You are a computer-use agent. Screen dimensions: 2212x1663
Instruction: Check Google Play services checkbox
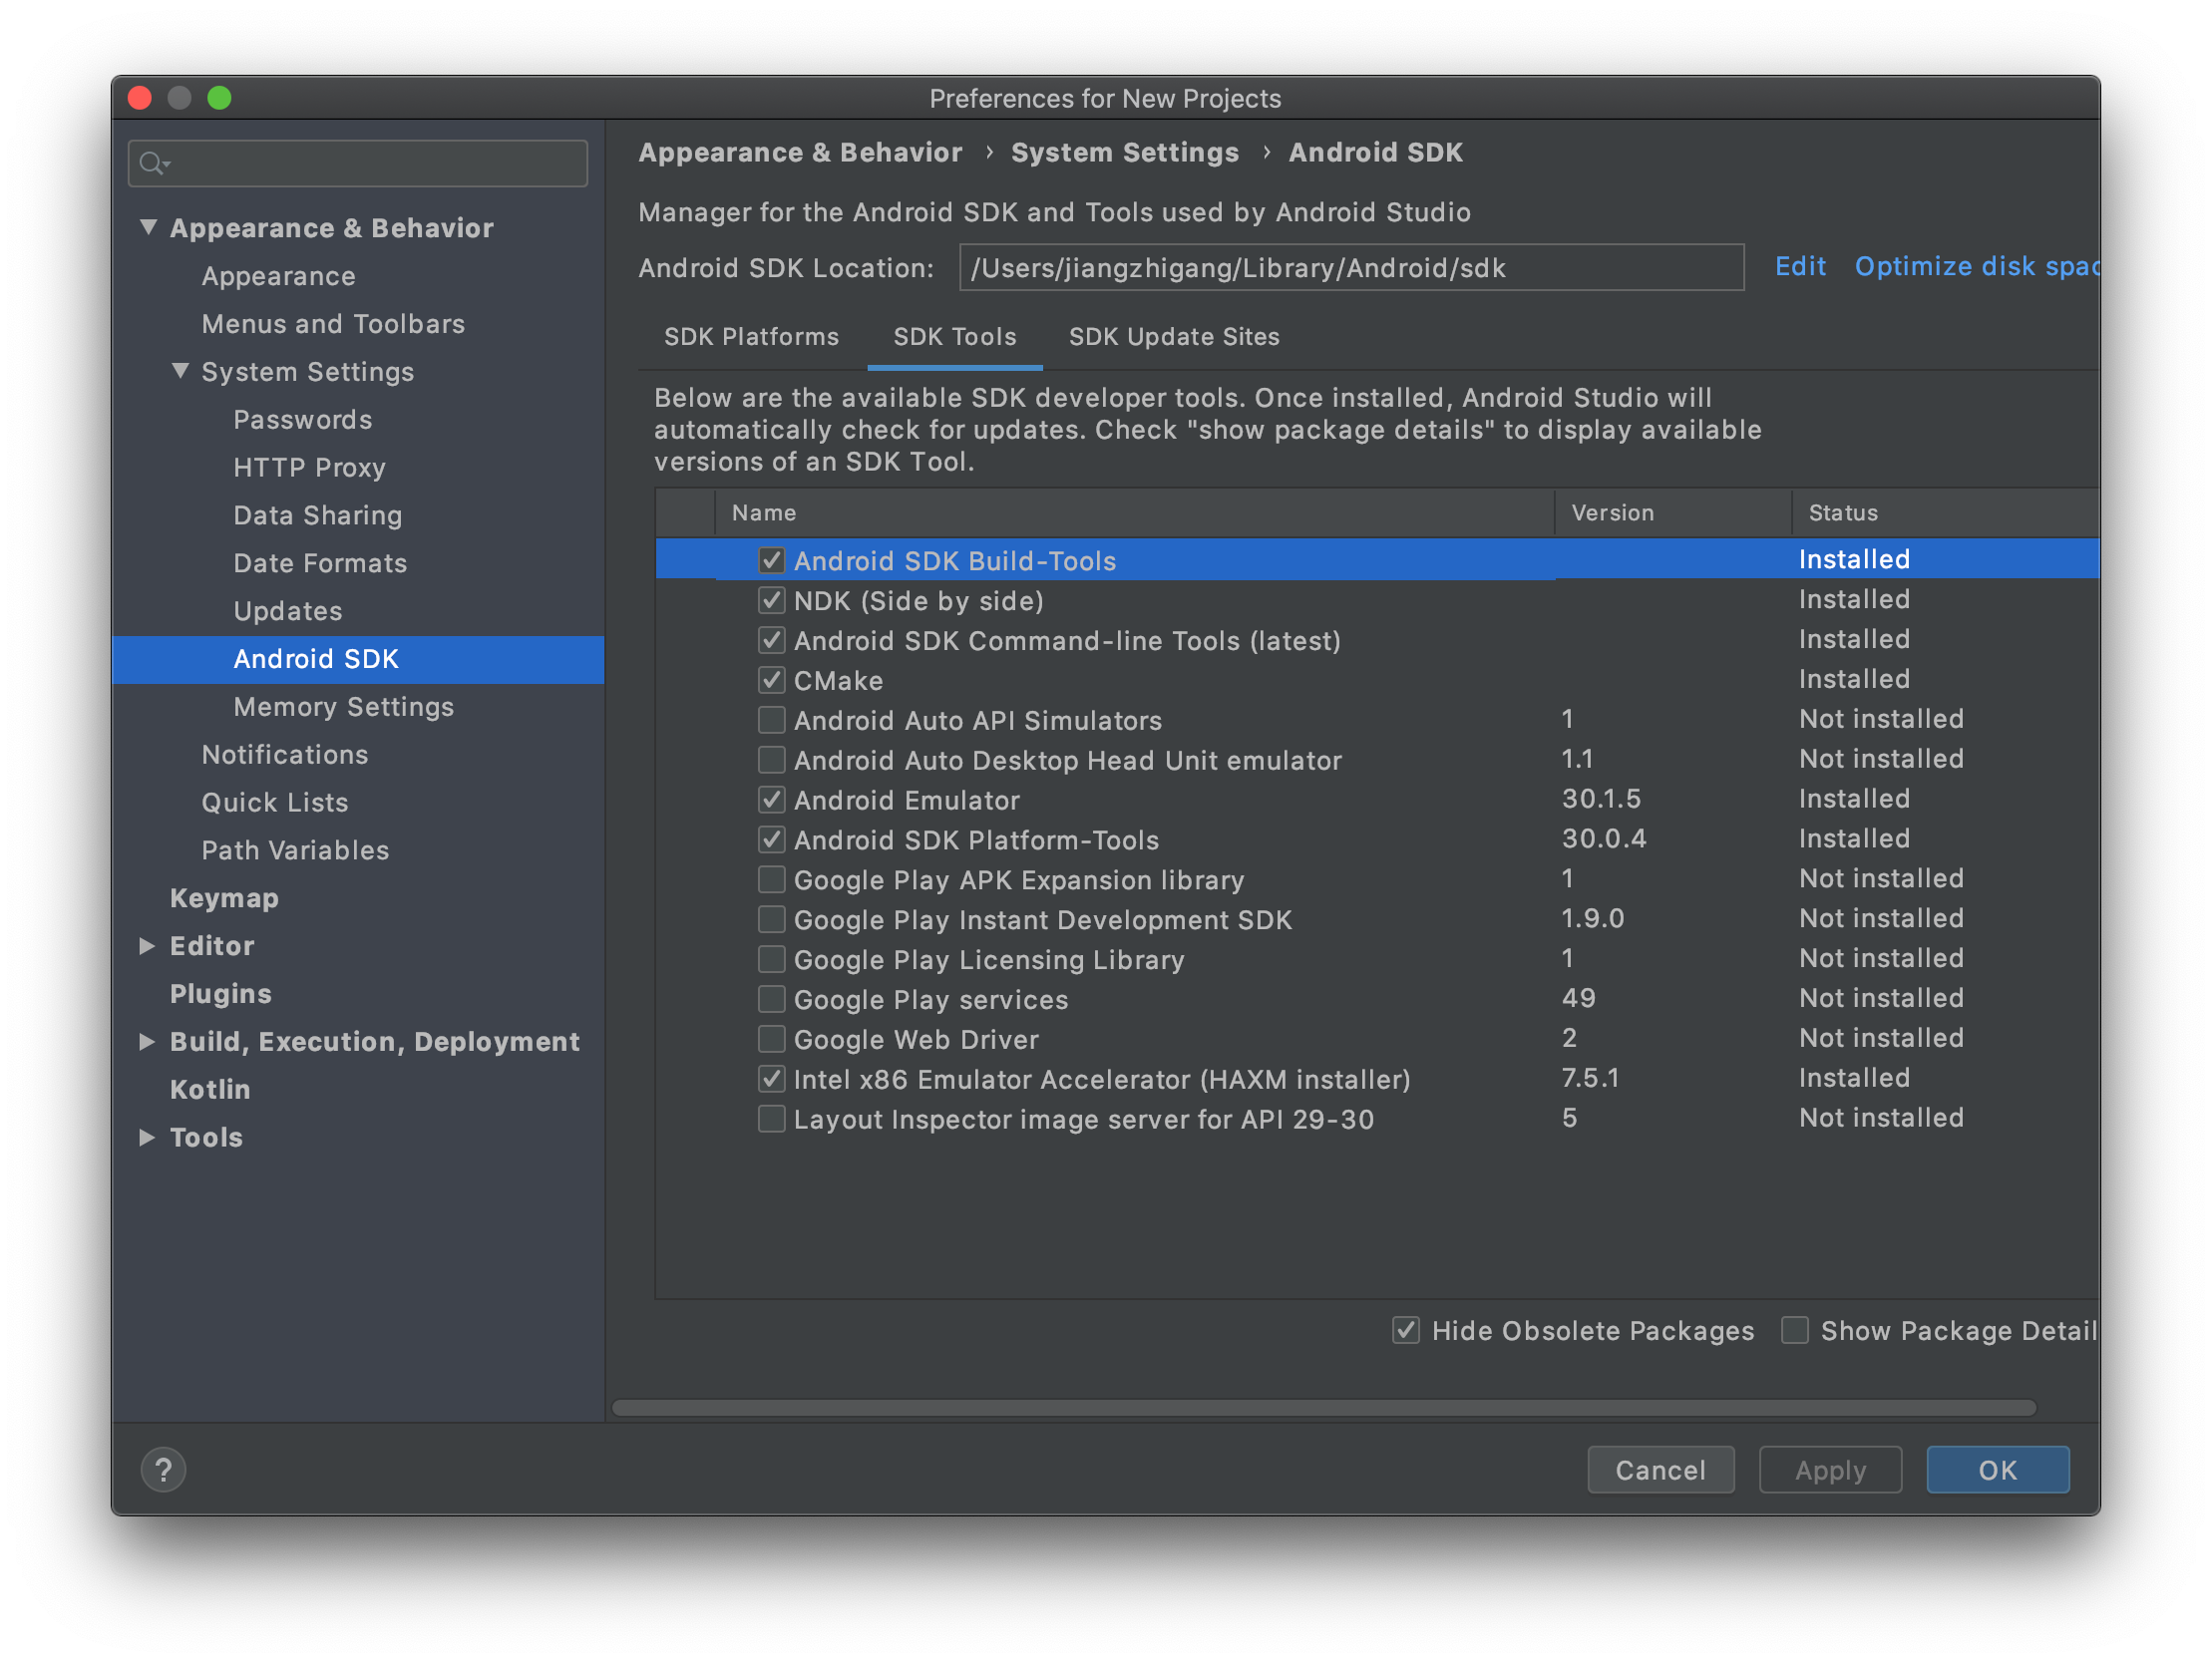click(771, 1000)
